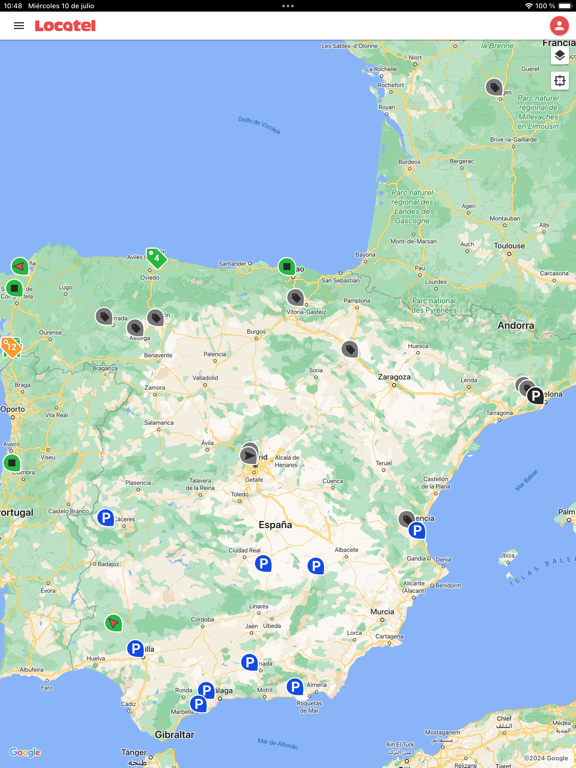The width and height of the screenshot is (576, 768).
Task: Click the Andorra label on map
Action: point(516,325)
